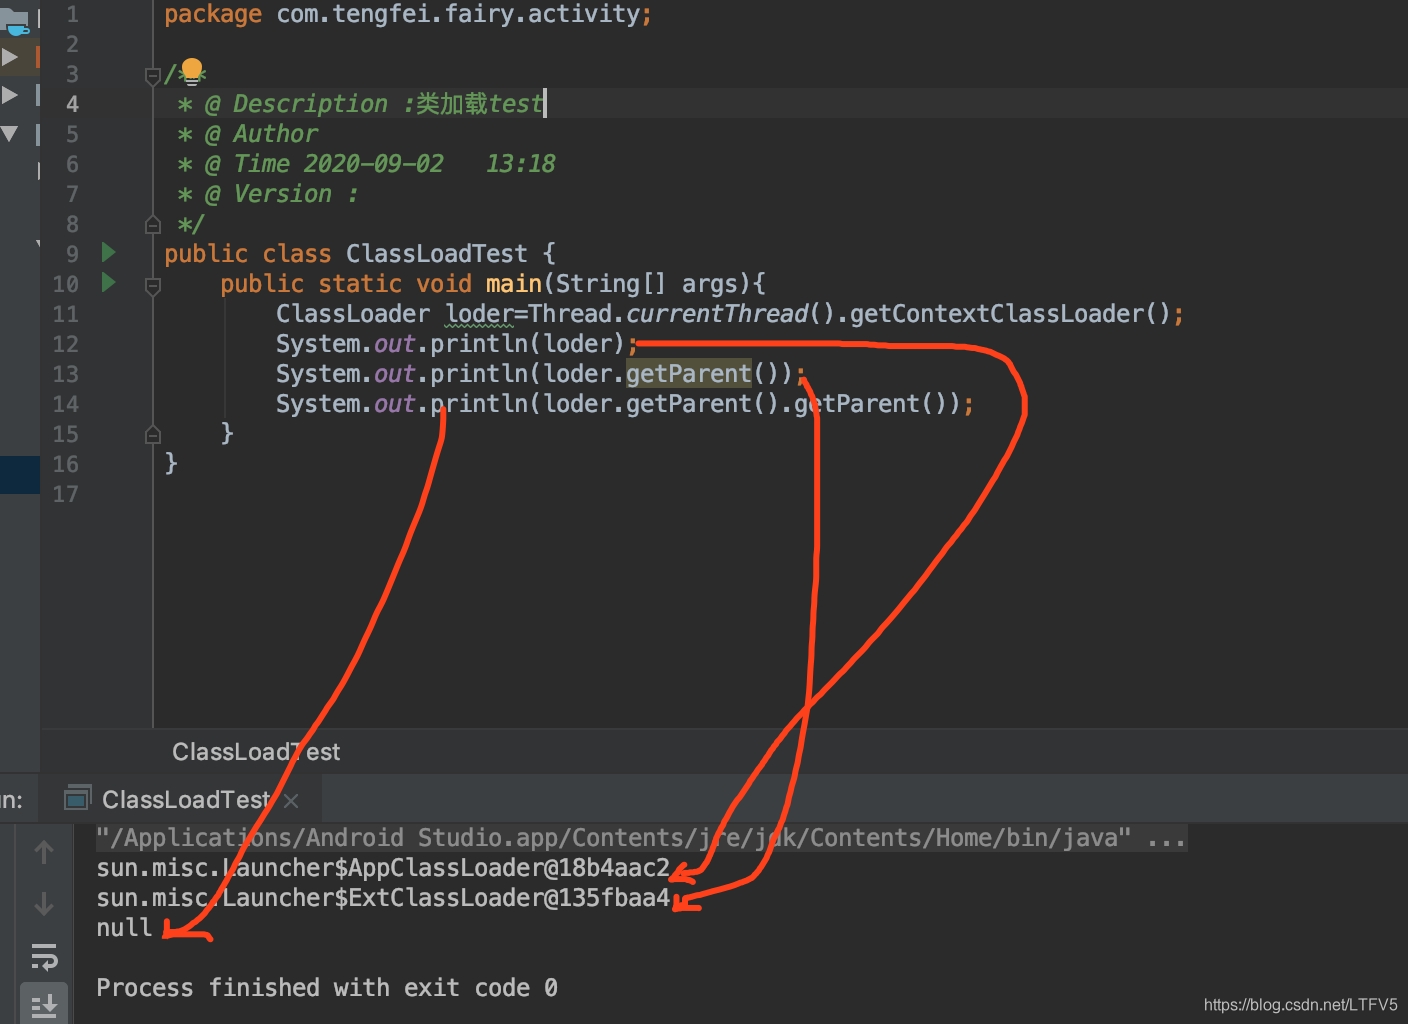
Task: Click ClassLoadTest class name on line 9
Action: click(436, 254)
